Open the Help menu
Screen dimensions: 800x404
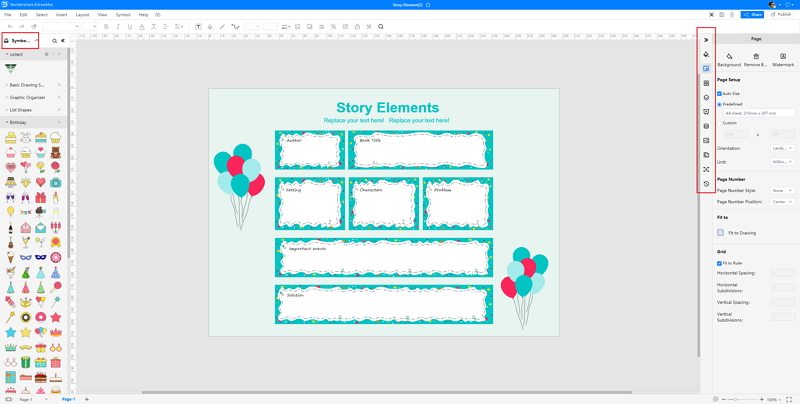point(143,15)
